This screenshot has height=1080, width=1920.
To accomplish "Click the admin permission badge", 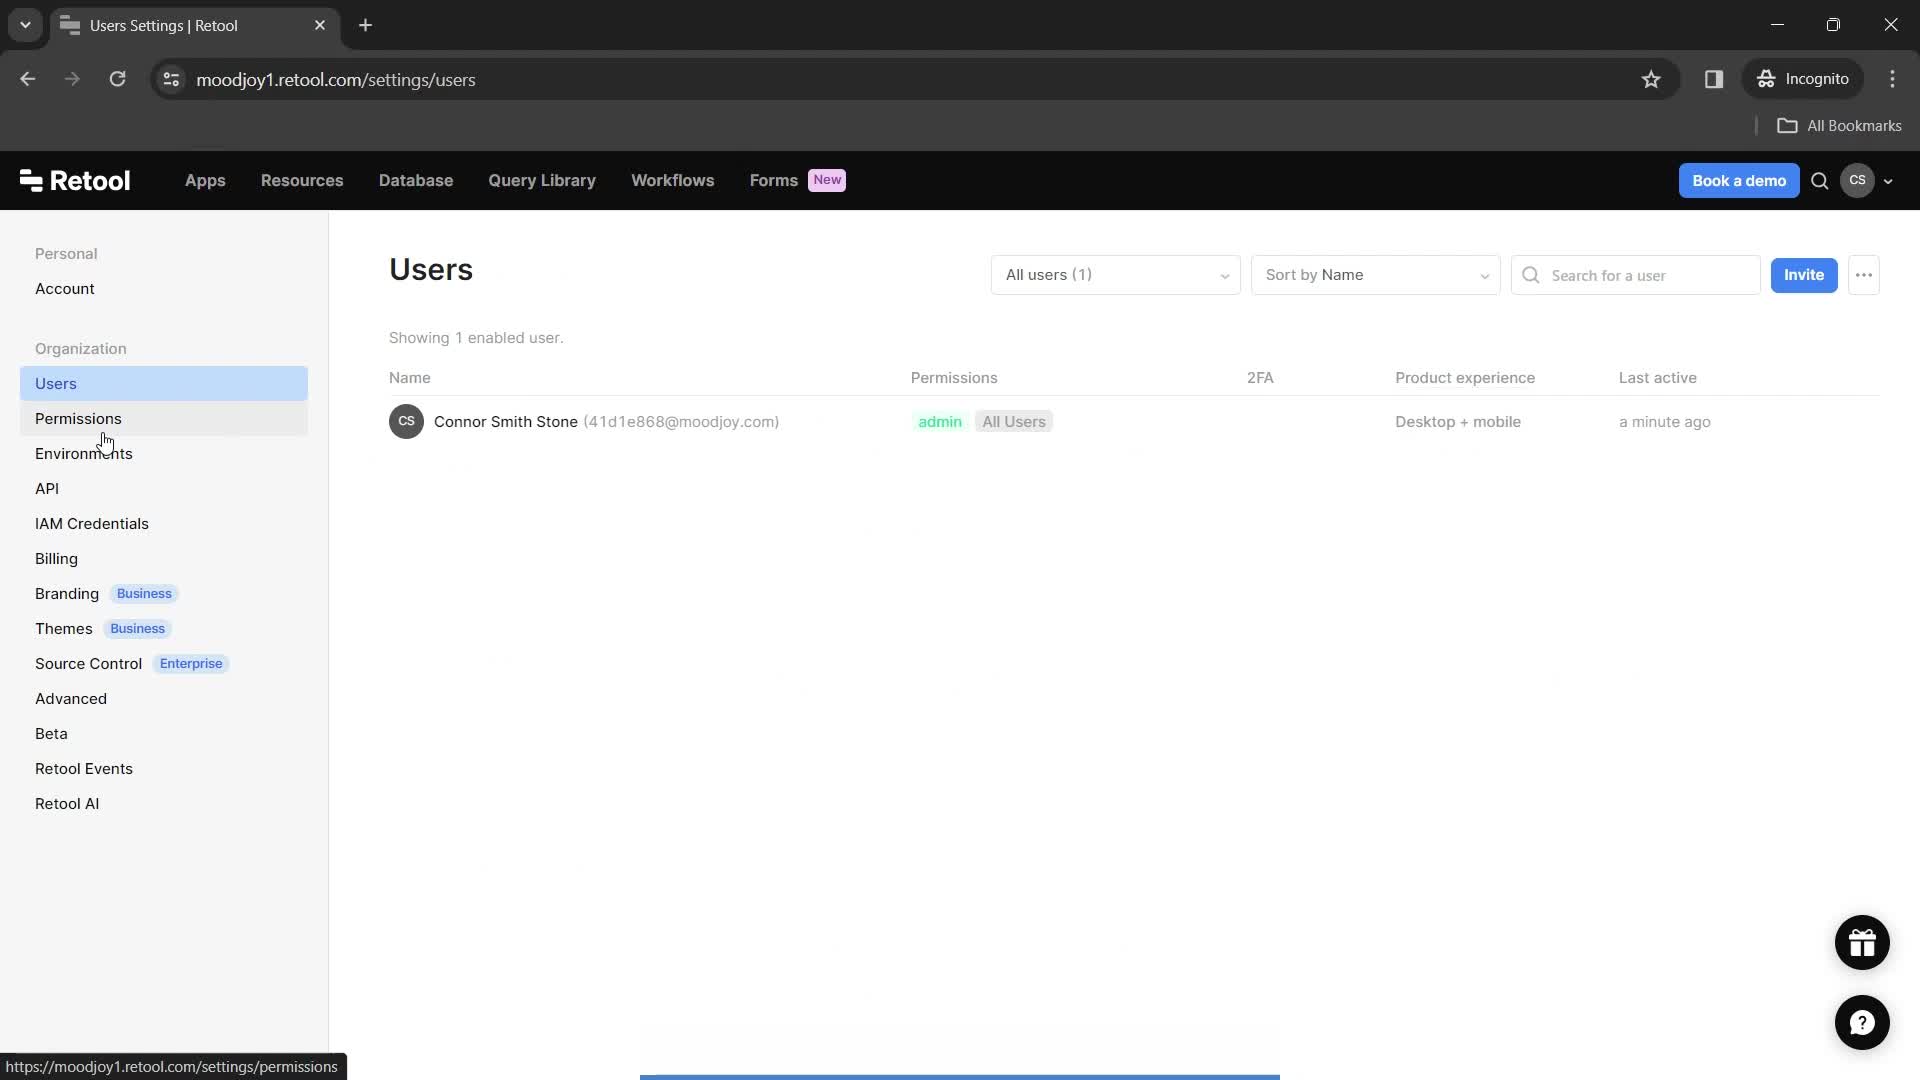I will 940,421.
